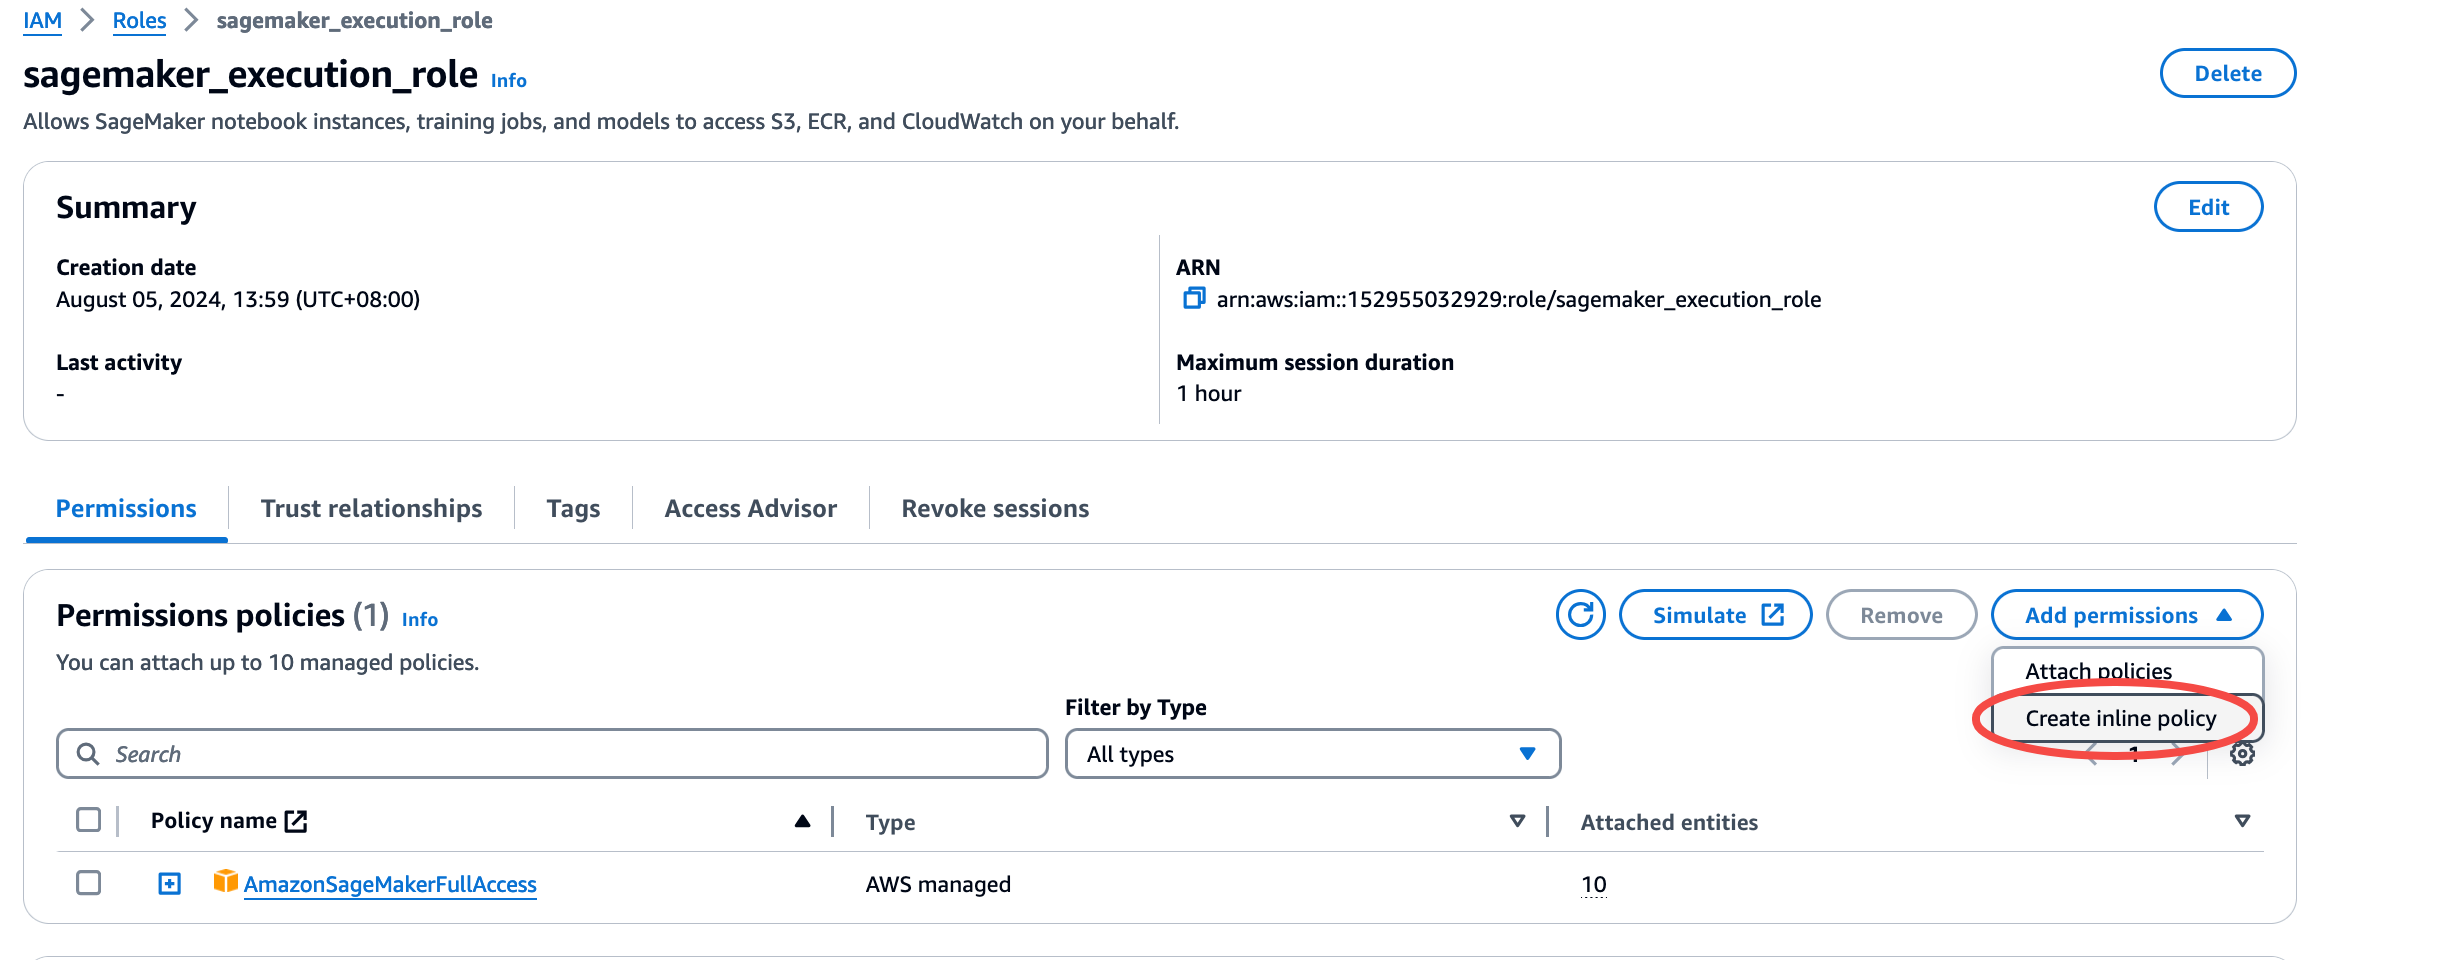Sort the Type column with its arrow

tap(1517, 821)
